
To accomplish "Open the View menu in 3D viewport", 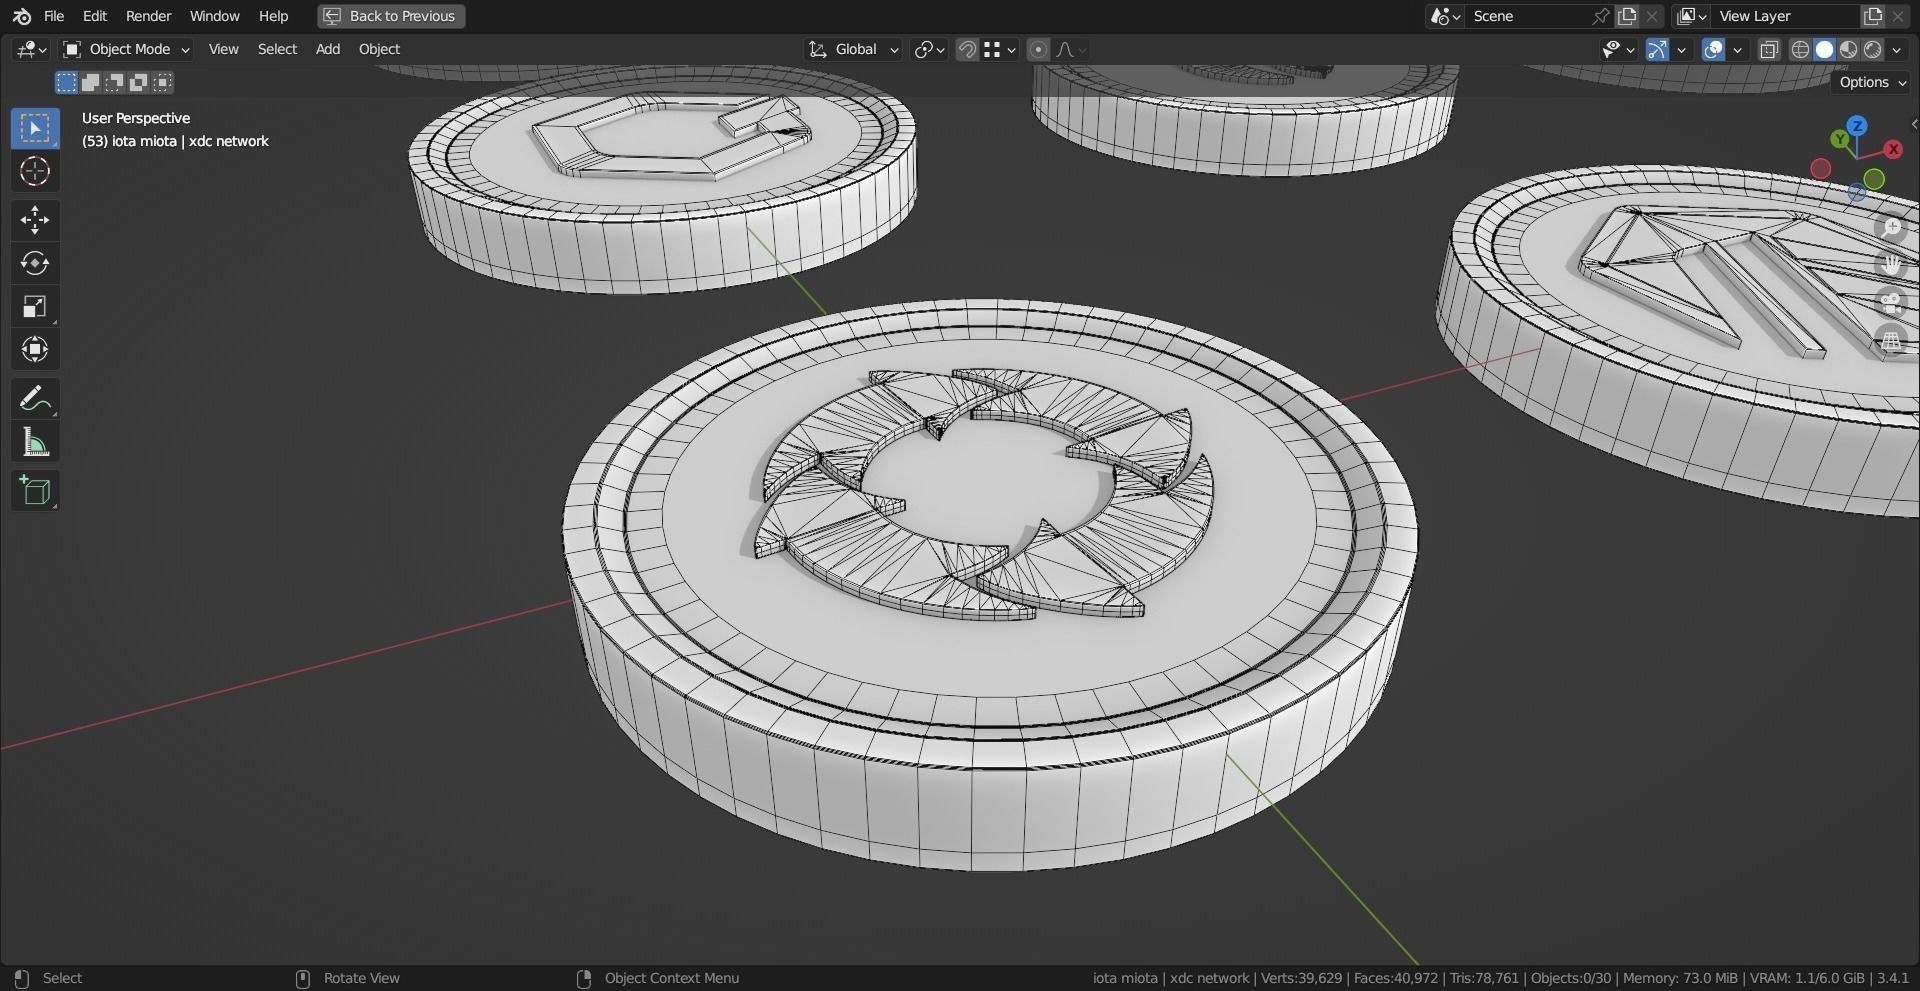I will (223, 49).
